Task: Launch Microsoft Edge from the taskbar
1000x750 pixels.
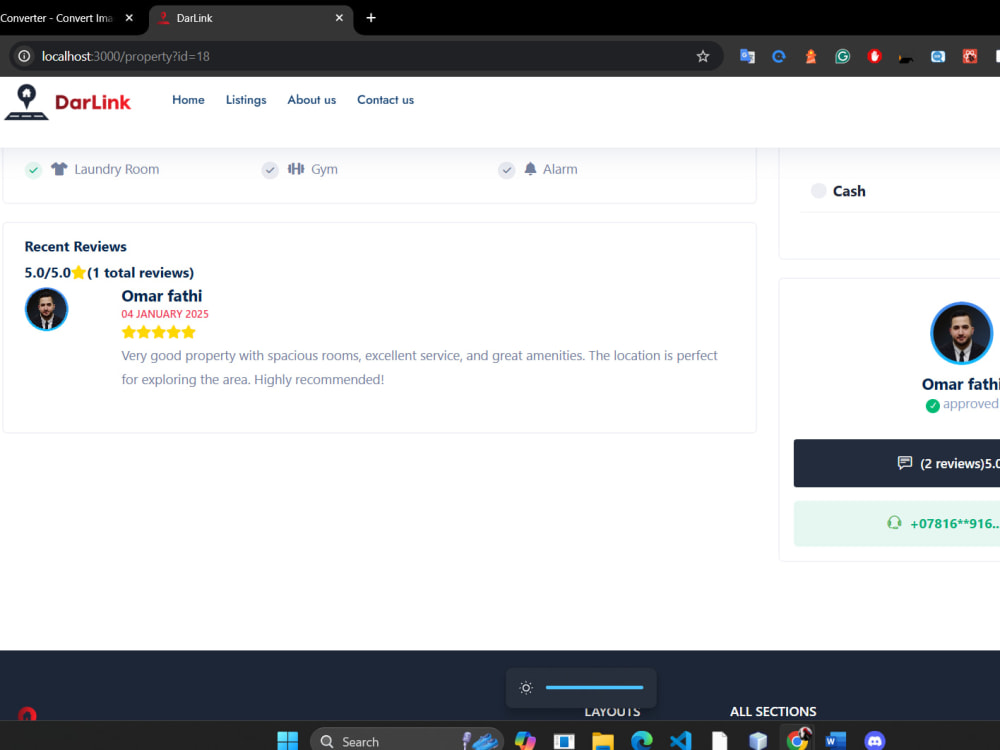Action: 642,740
